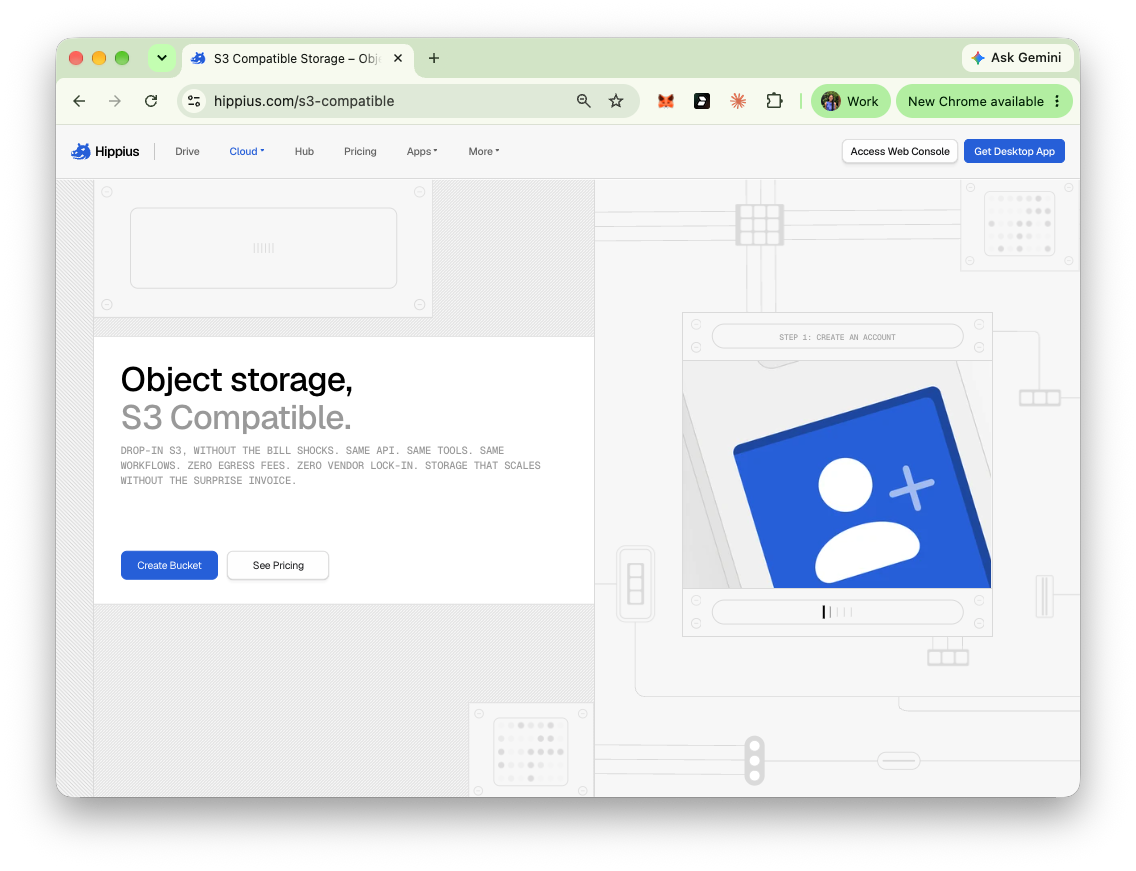Reload the current page
Image resolution: width=1136 pixels, height=871 pixels.
coord(151,101)
